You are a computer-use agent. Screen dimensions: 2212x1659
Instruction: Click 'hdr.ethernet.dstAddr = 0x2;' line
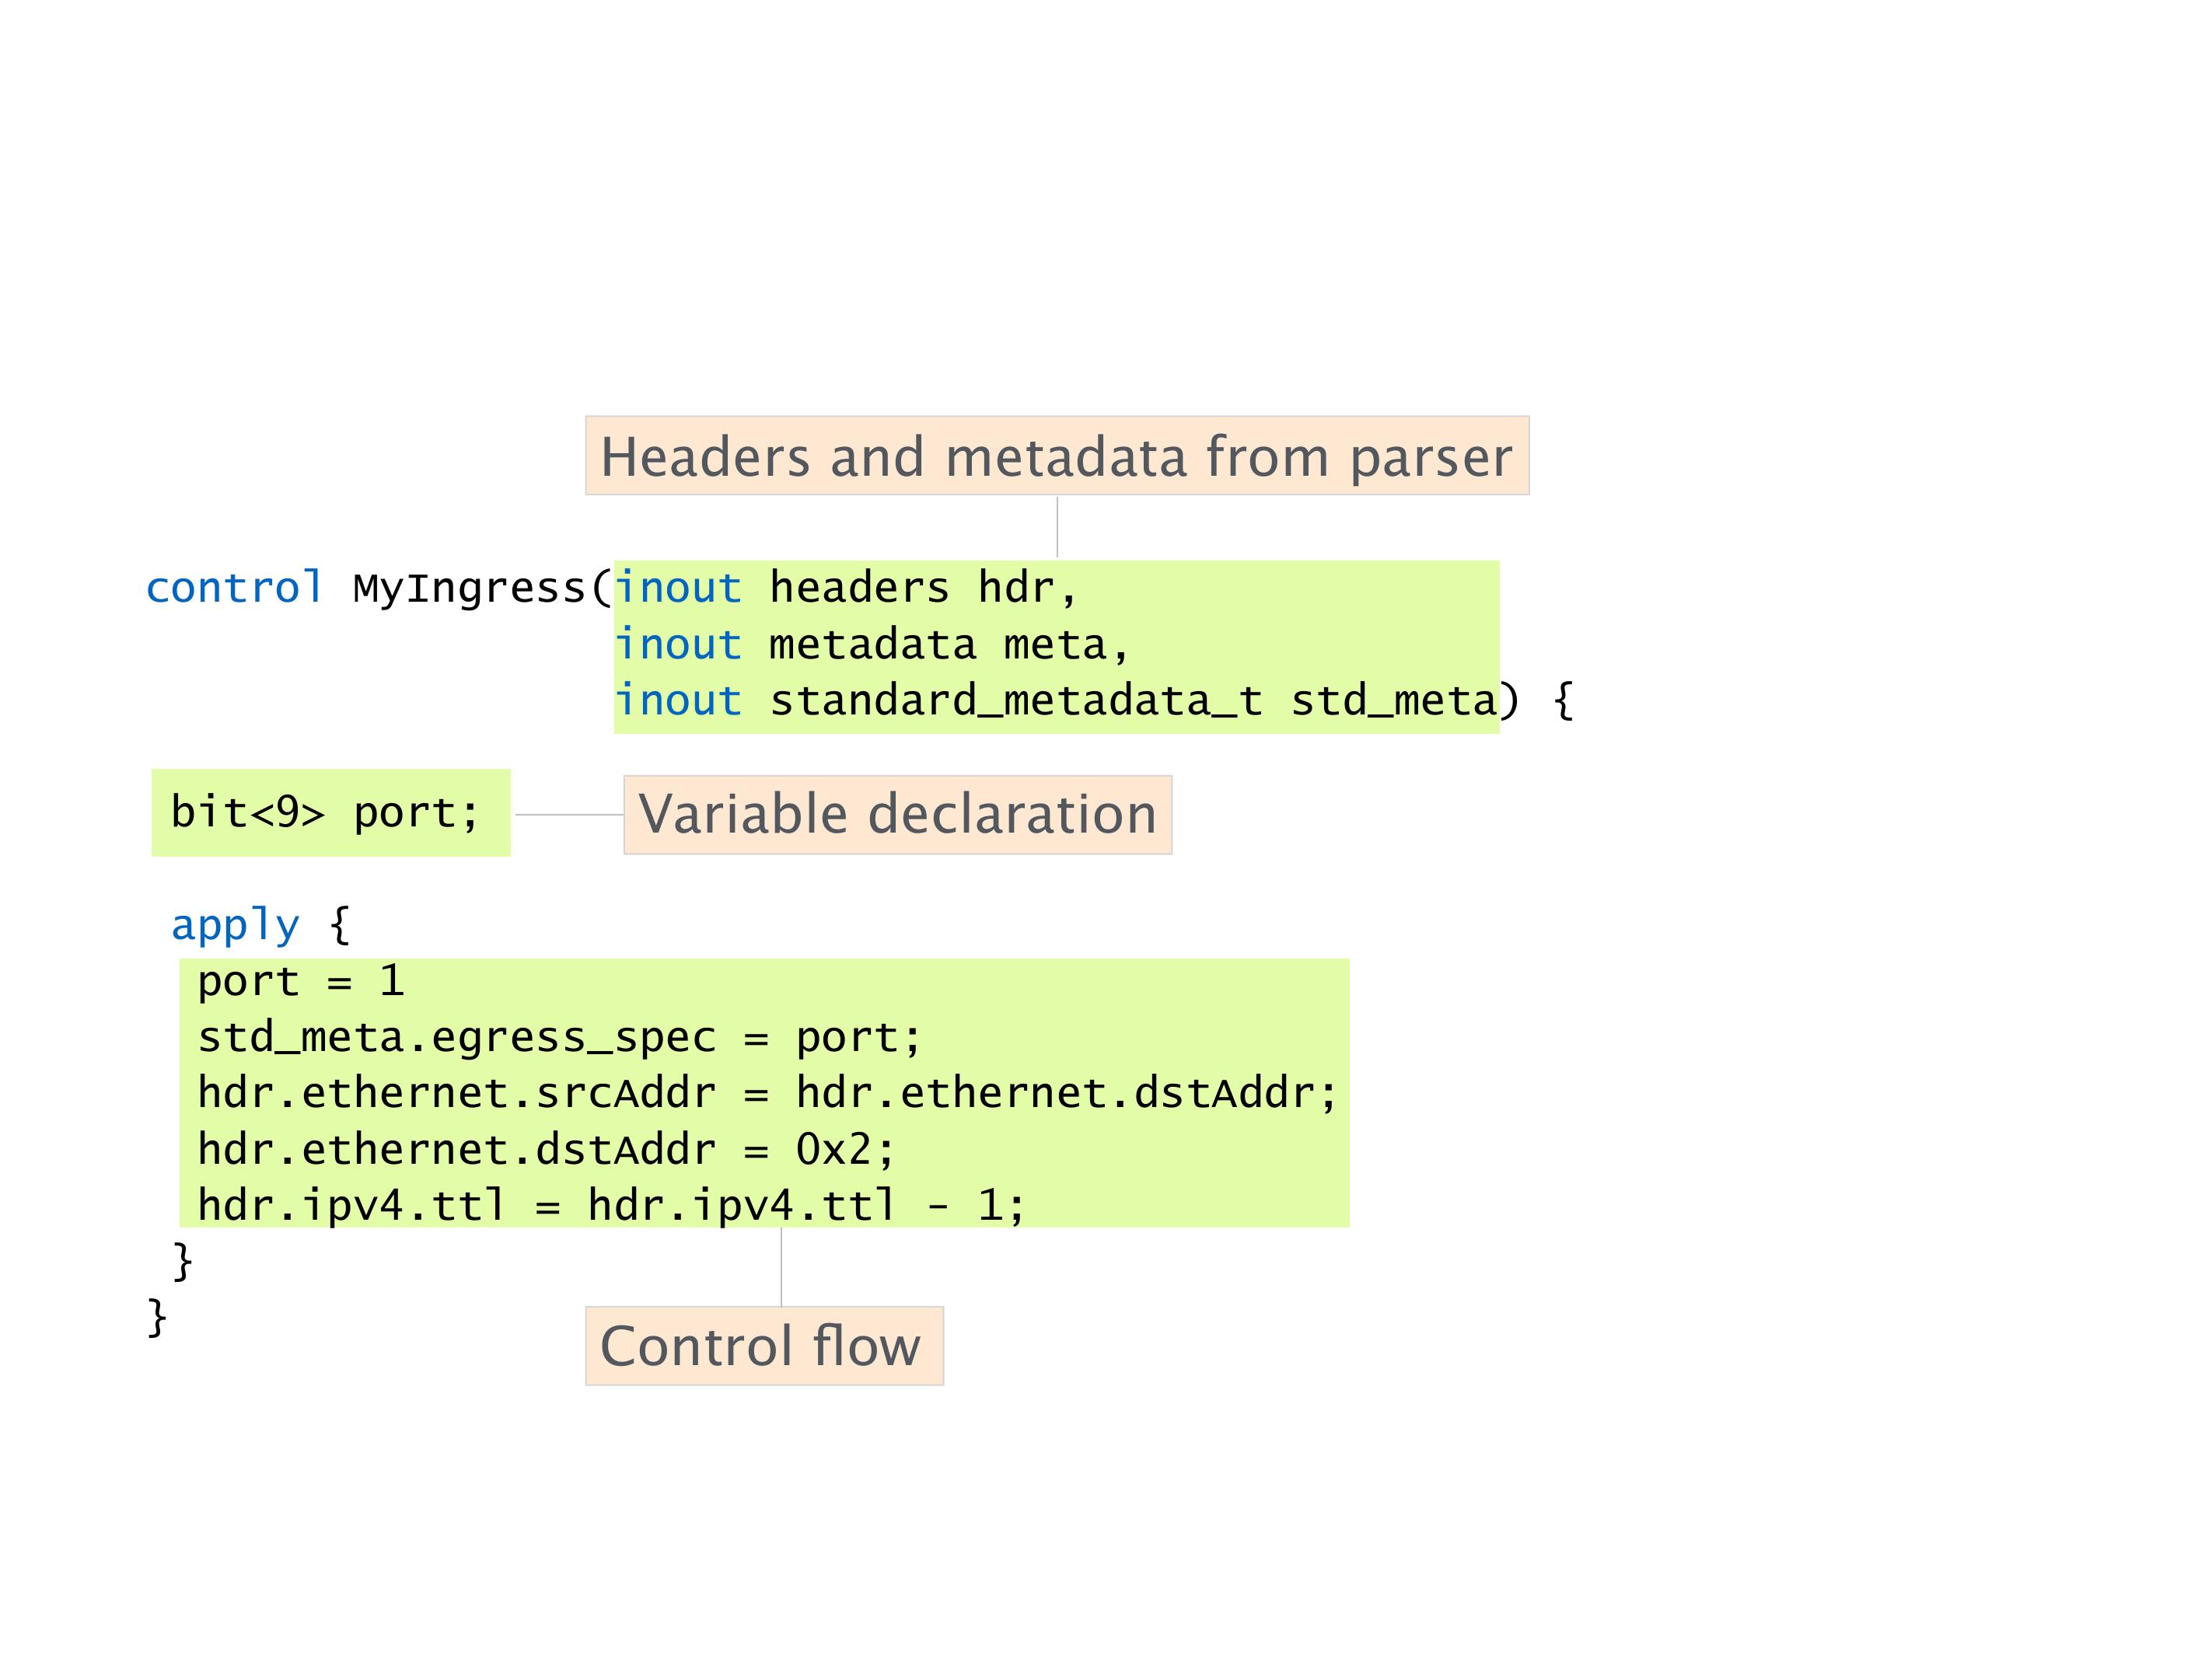546,1149
